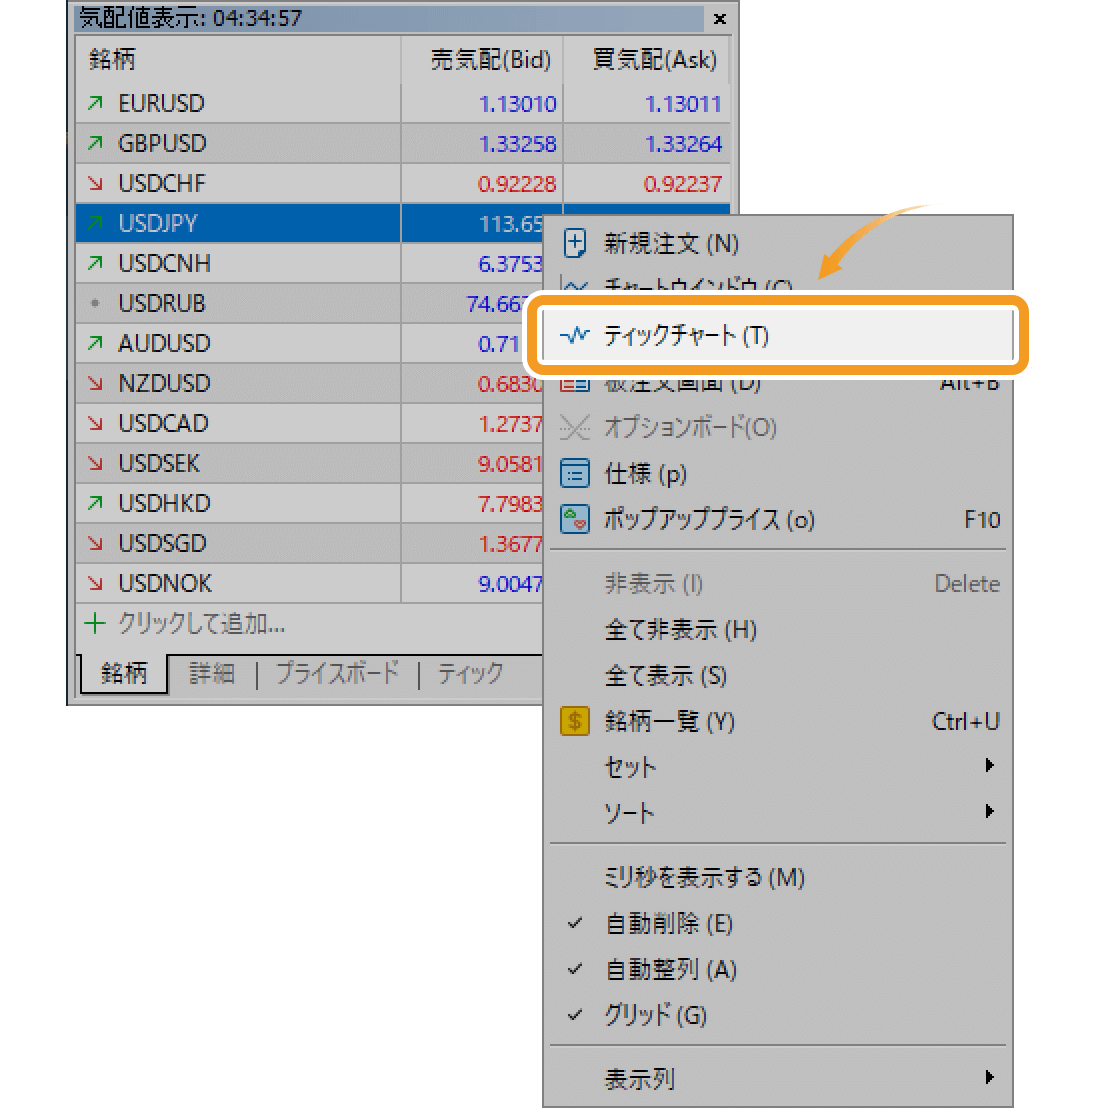Switch to the ティック tab
Viewport: 1100px width, 1108px height.
(470, 673)
